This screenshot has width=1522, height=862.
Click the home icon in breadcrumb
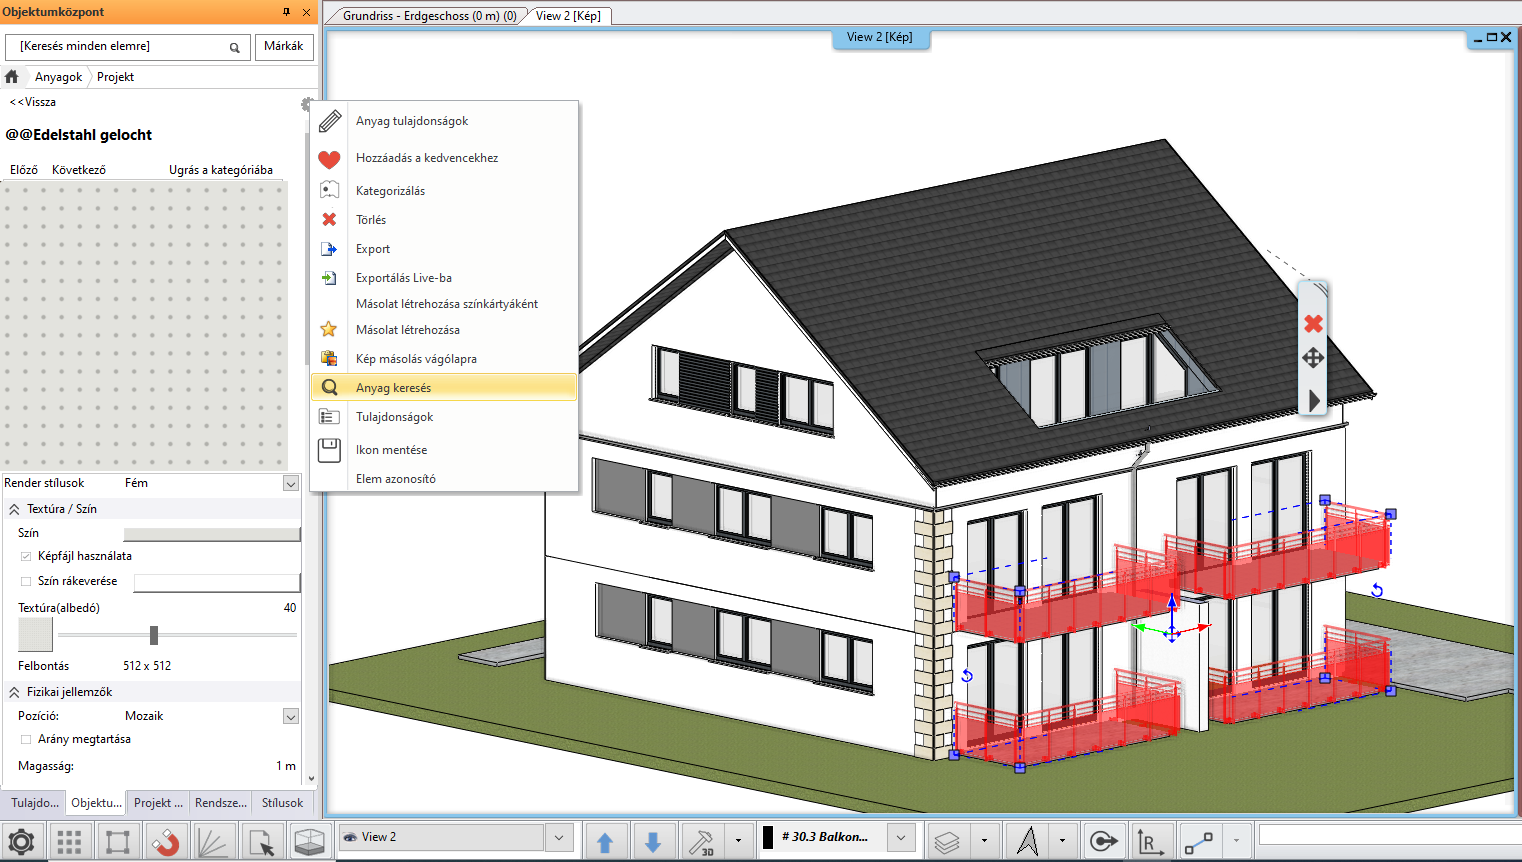[12, 77]
